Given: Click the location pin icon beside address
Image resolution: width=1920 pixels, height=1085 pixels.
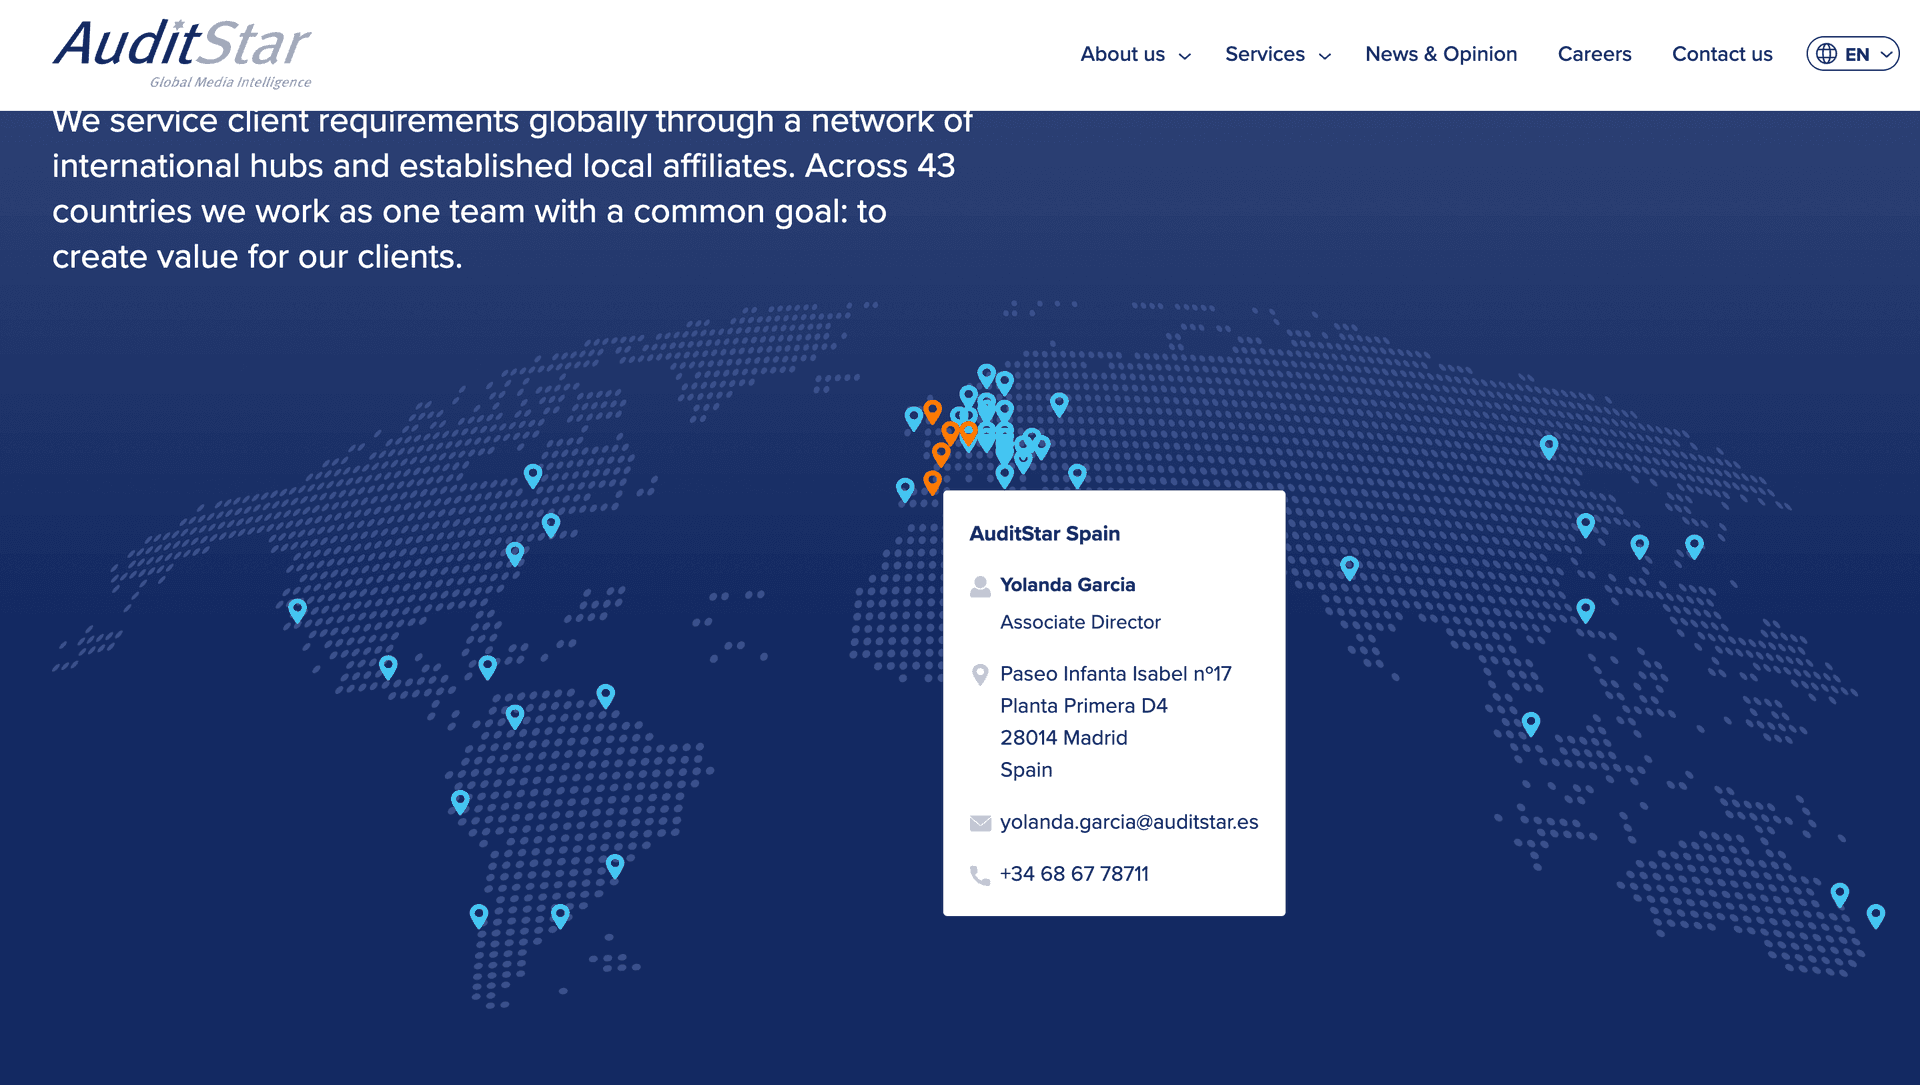Looking at the screenshot, I should click(x=980, y=675).
